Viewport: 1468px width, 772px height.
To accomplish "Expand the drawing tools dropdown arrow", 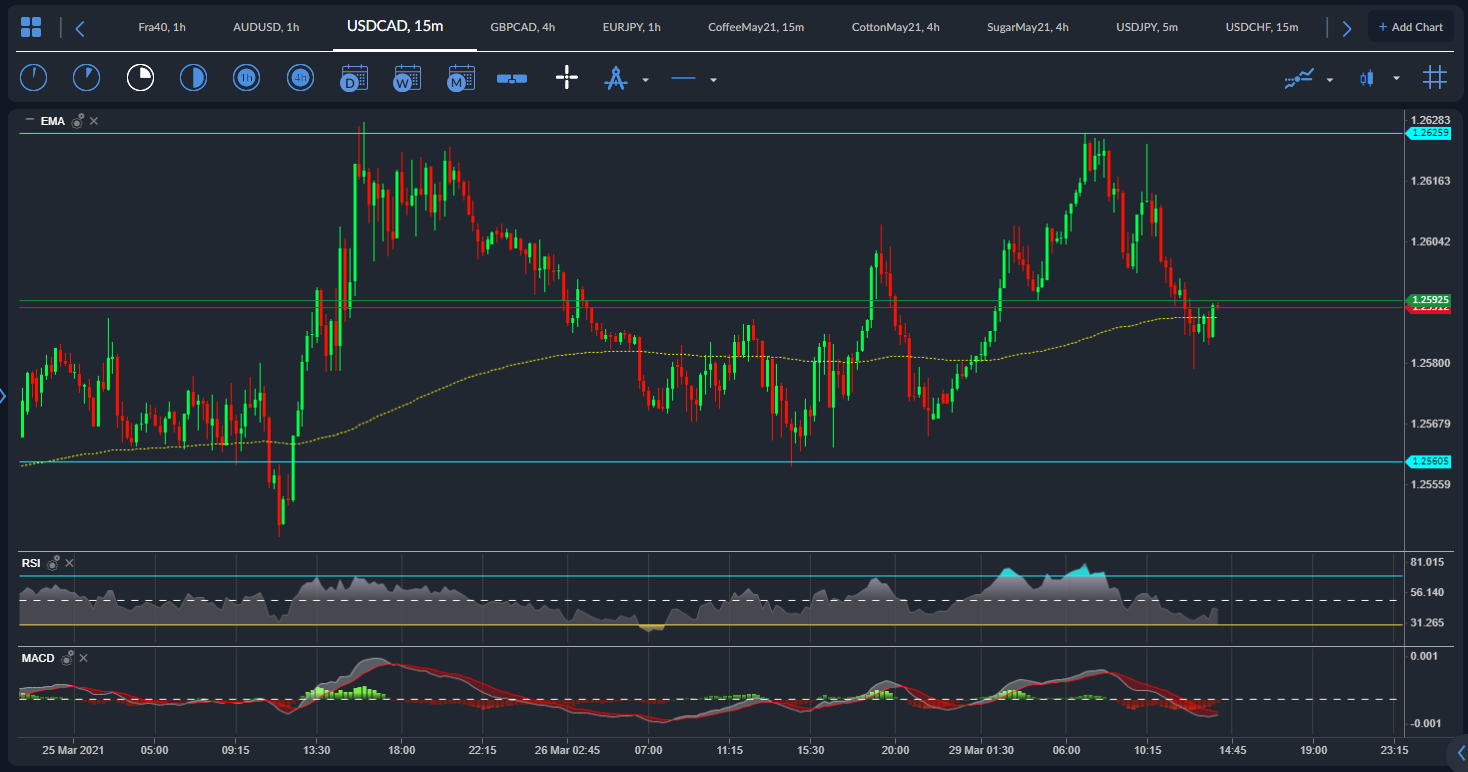I will [x=645, y=80].
